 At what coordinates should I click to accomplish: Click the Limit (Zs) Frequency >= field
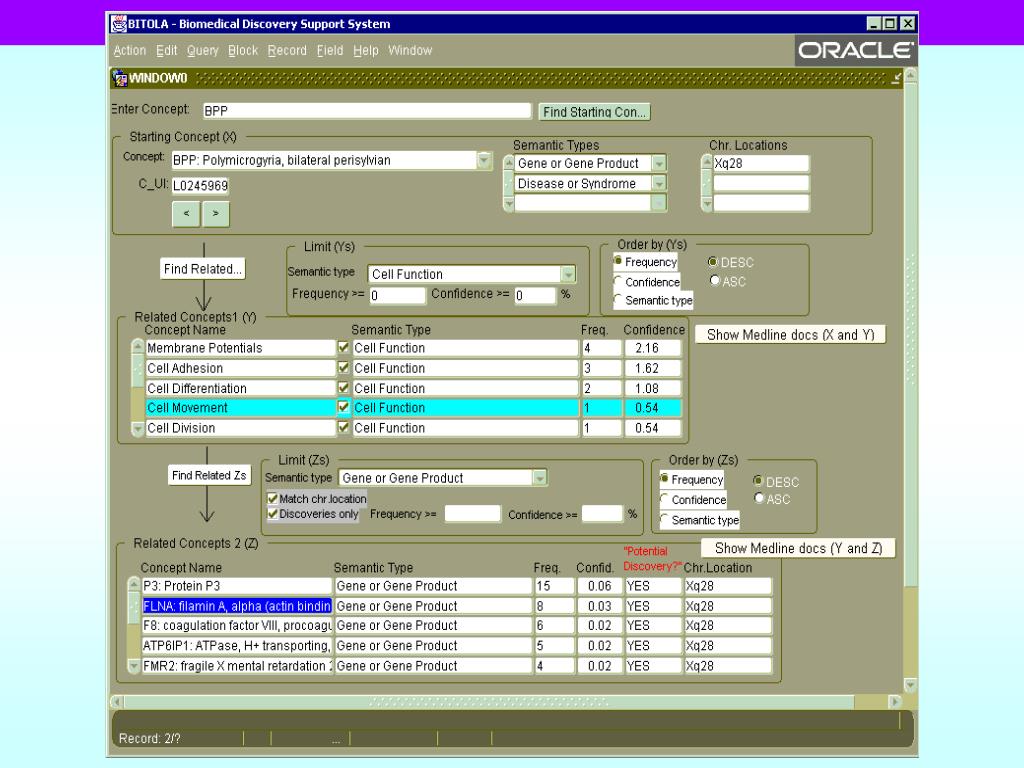473,514
